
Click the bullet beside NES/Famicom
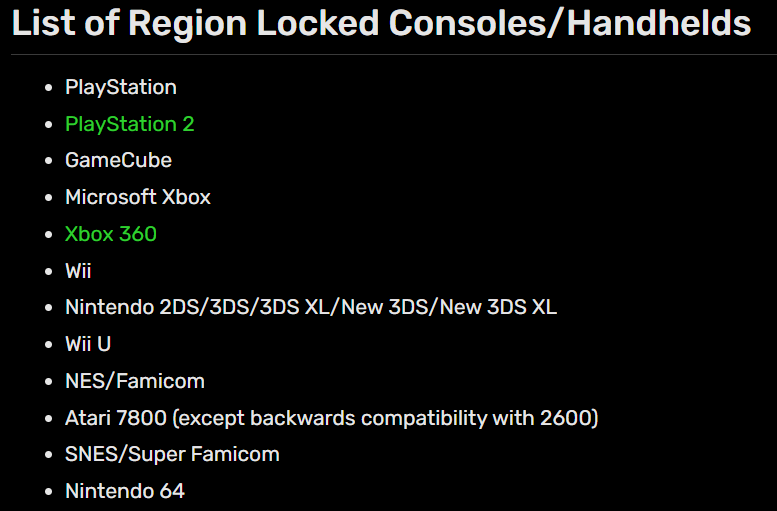point(49,382)
